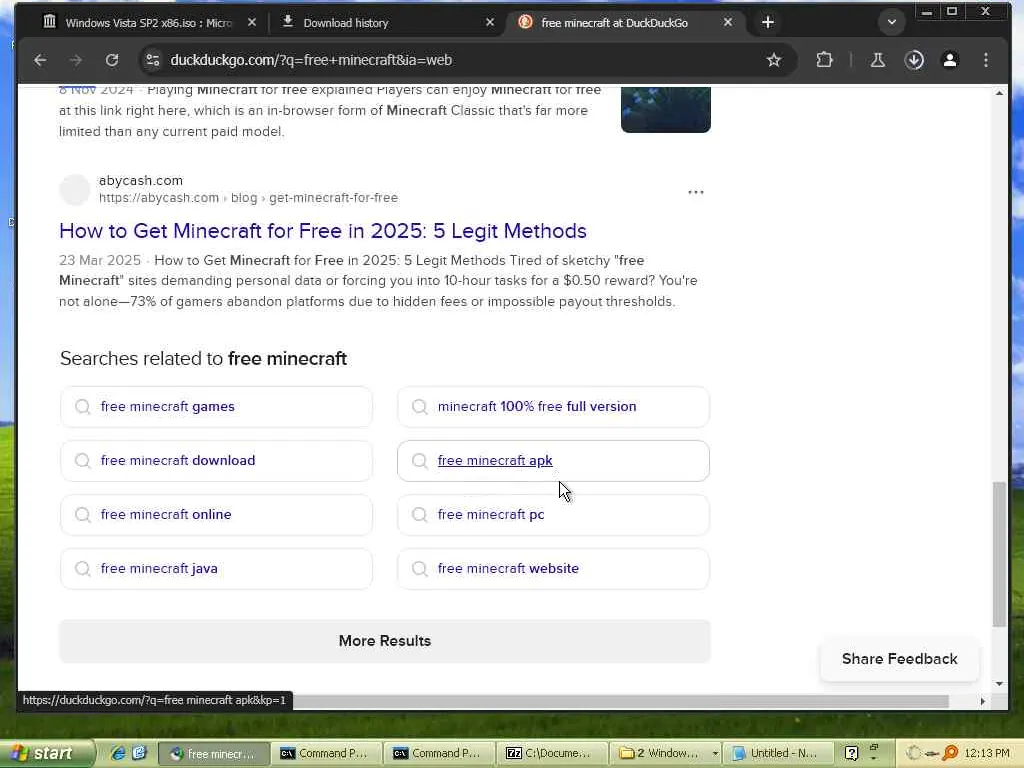Click the horizontal scrollbar track
Image resolution: width=1024 pixels, height=768 pixels.
pyautogui.click(x=620, y=701)
